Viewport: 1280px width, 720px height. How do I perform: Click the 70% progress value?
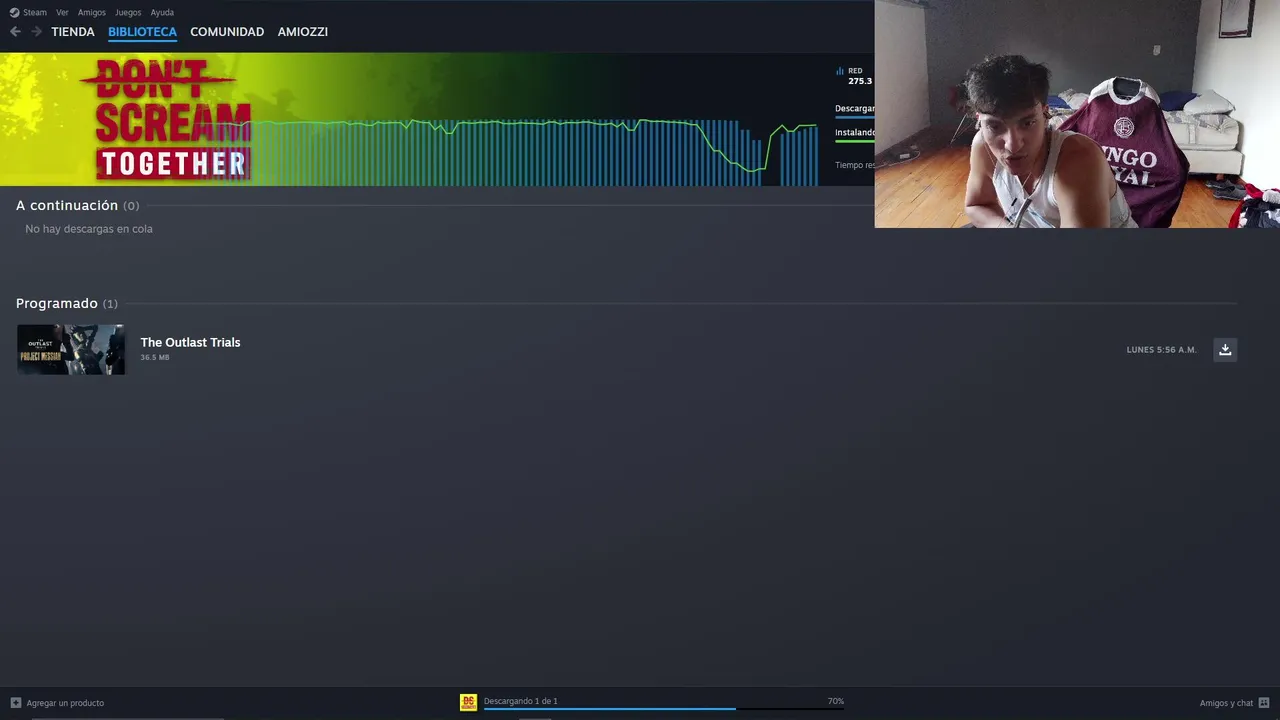[x=836, y=701]
